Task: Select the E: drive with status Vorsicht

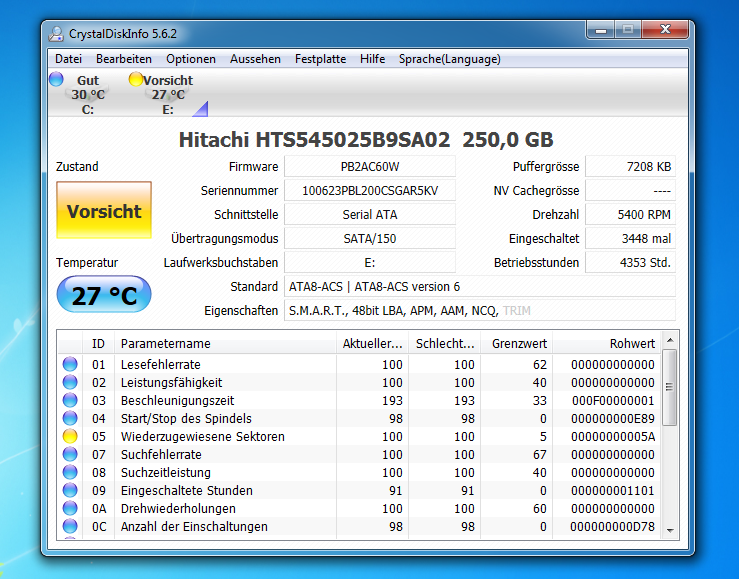Action: [x=168, y=95]
